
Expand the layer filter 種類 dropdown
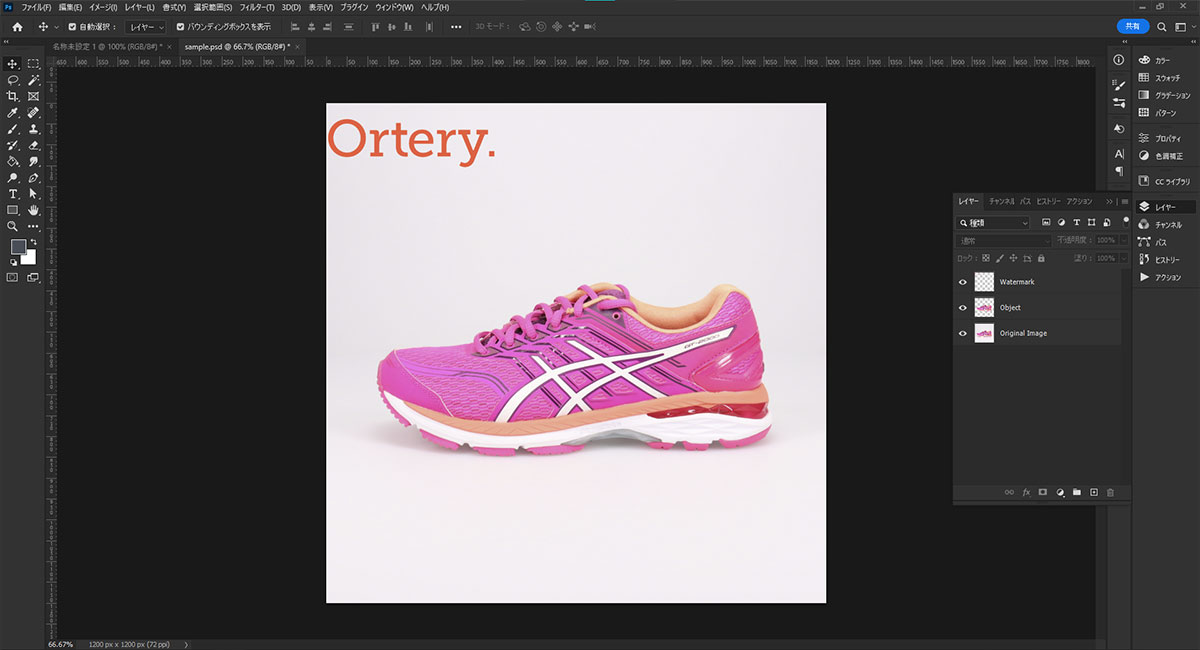[994, 223]
